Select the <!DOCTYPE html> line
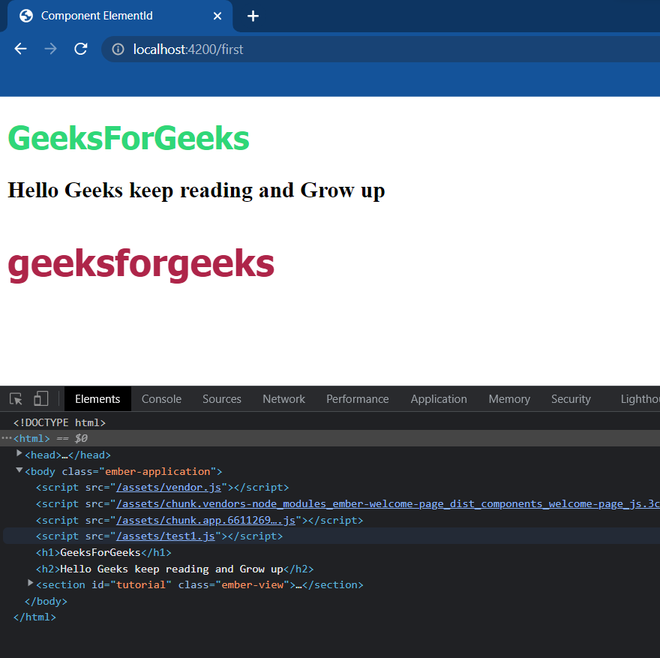660x658 pixels. click(x=59, y=422)
